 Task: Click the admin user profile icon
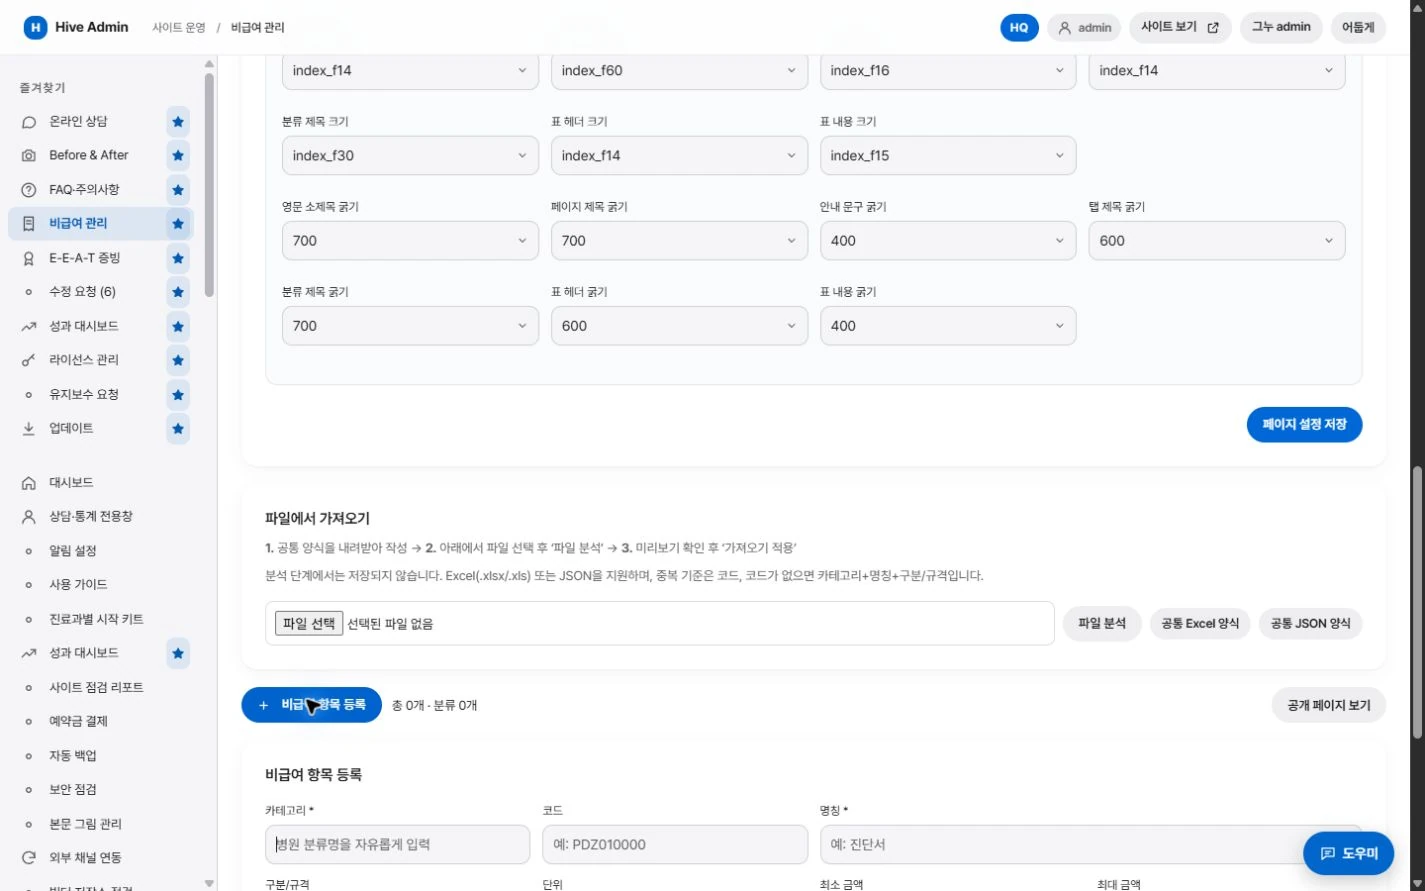point(1065,28)
